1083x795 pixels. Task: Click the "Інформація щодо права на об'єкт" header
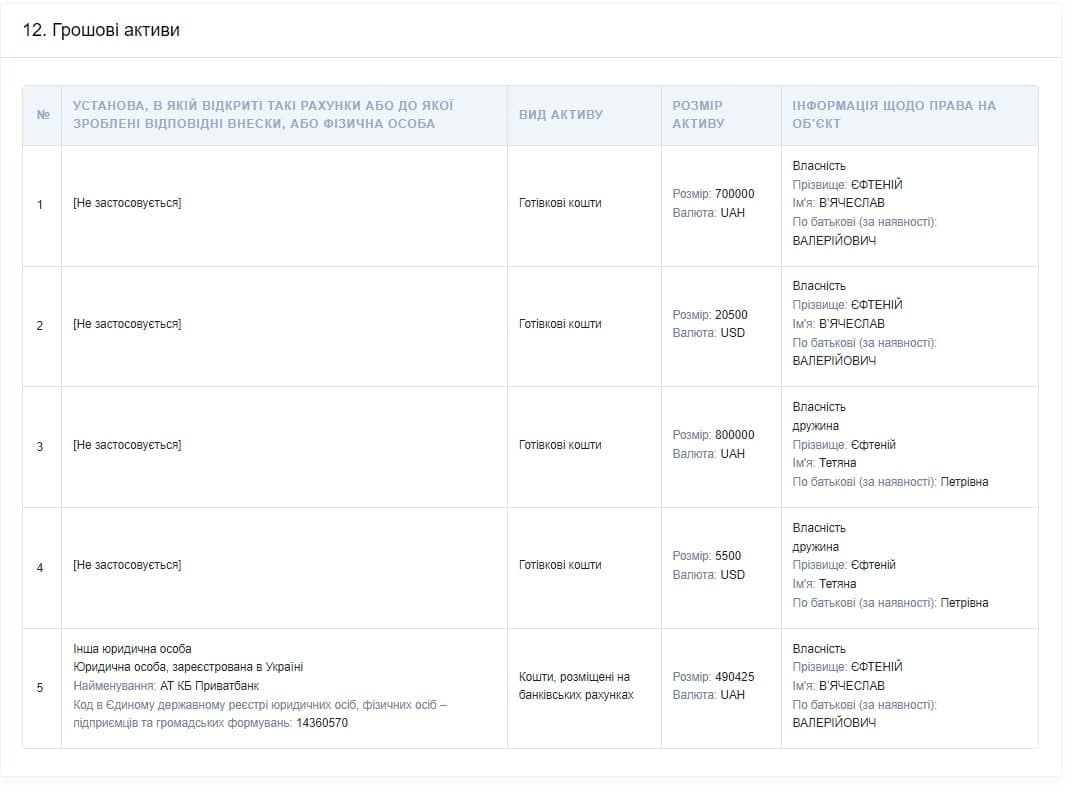(894, 115)
